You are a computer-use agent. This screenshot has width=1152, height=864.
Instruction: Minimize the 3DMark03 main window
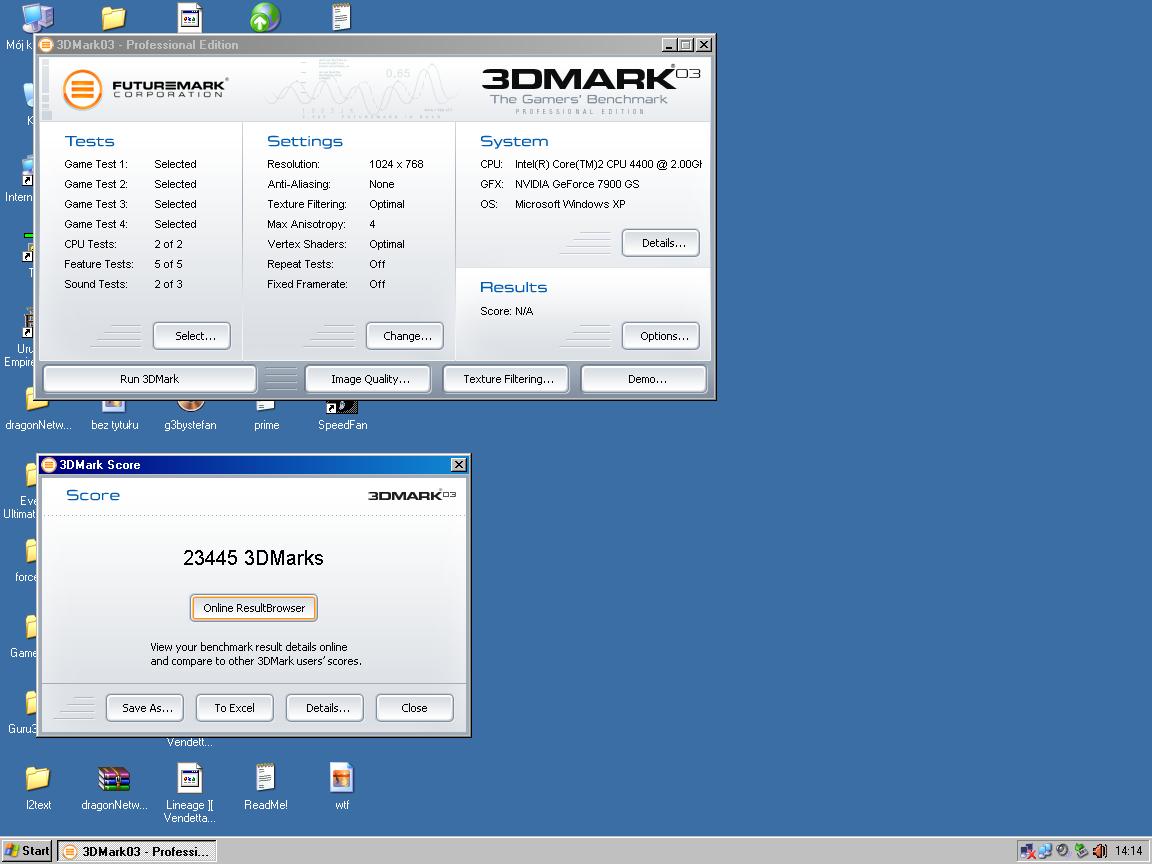(669, 45)
